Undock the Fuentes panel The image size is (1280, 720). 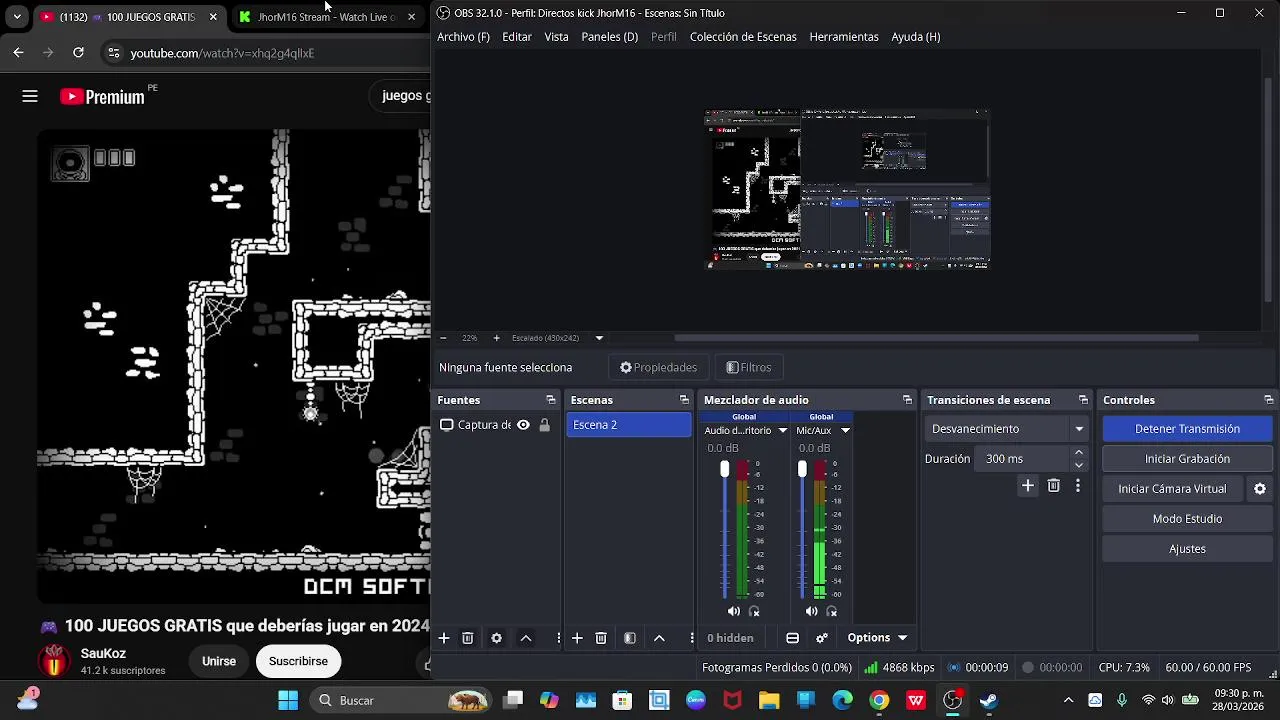550,400
